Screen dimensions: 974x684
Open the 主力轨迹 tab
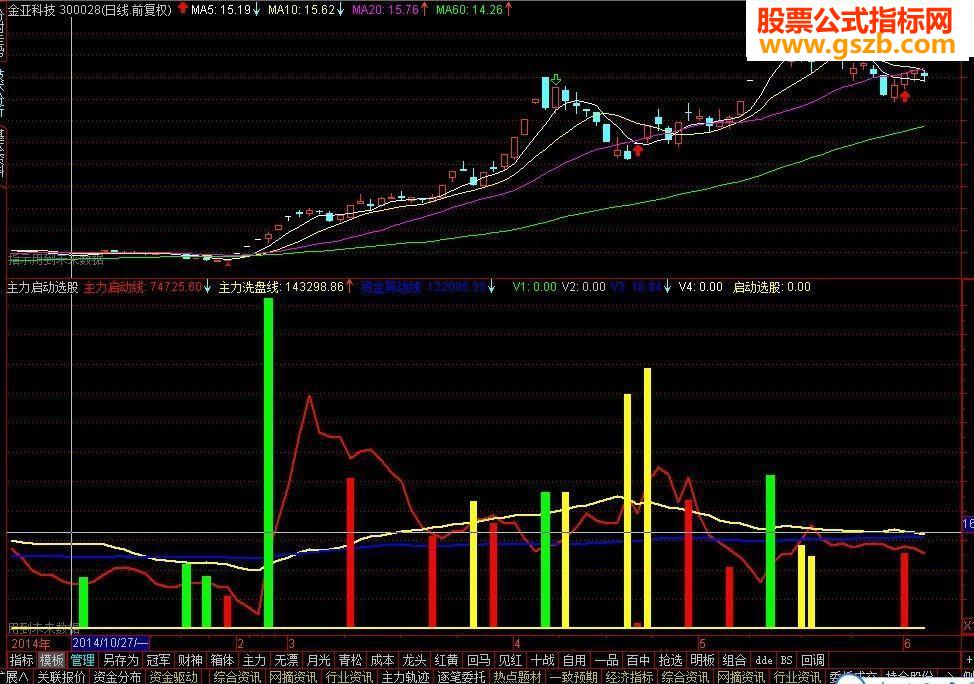coord(406,677)
